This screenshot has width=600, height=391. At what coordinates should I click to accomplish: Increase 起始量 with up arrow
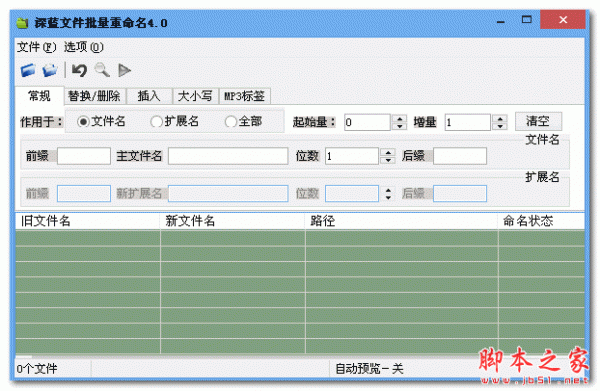(x=399, y=119)
